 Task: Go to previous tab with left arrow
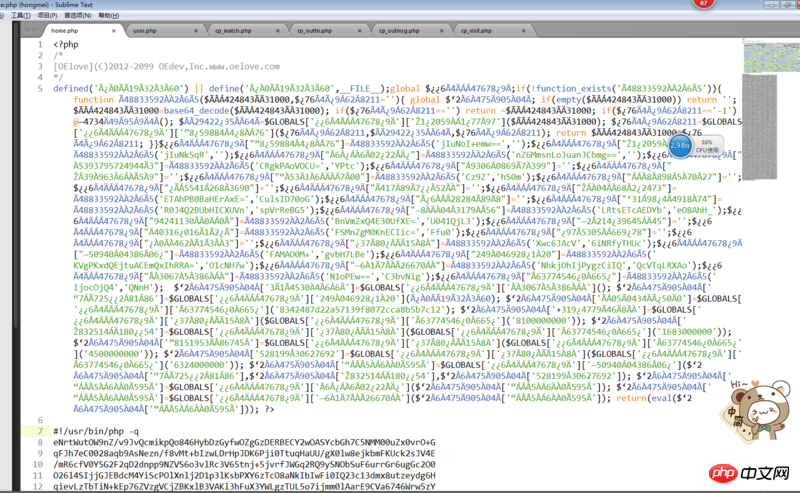click(x=27, y=30)
